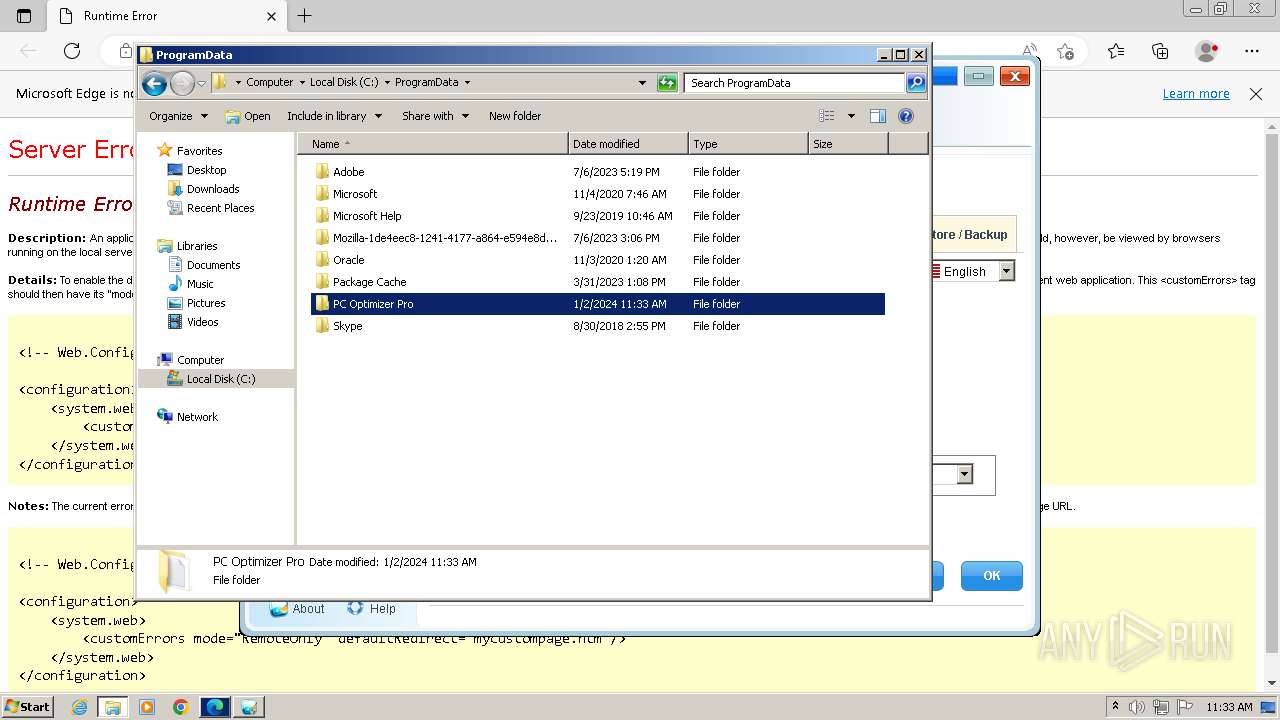Sort by the Name column header
Screen dimensions: 1280x720
coord(433,144)
